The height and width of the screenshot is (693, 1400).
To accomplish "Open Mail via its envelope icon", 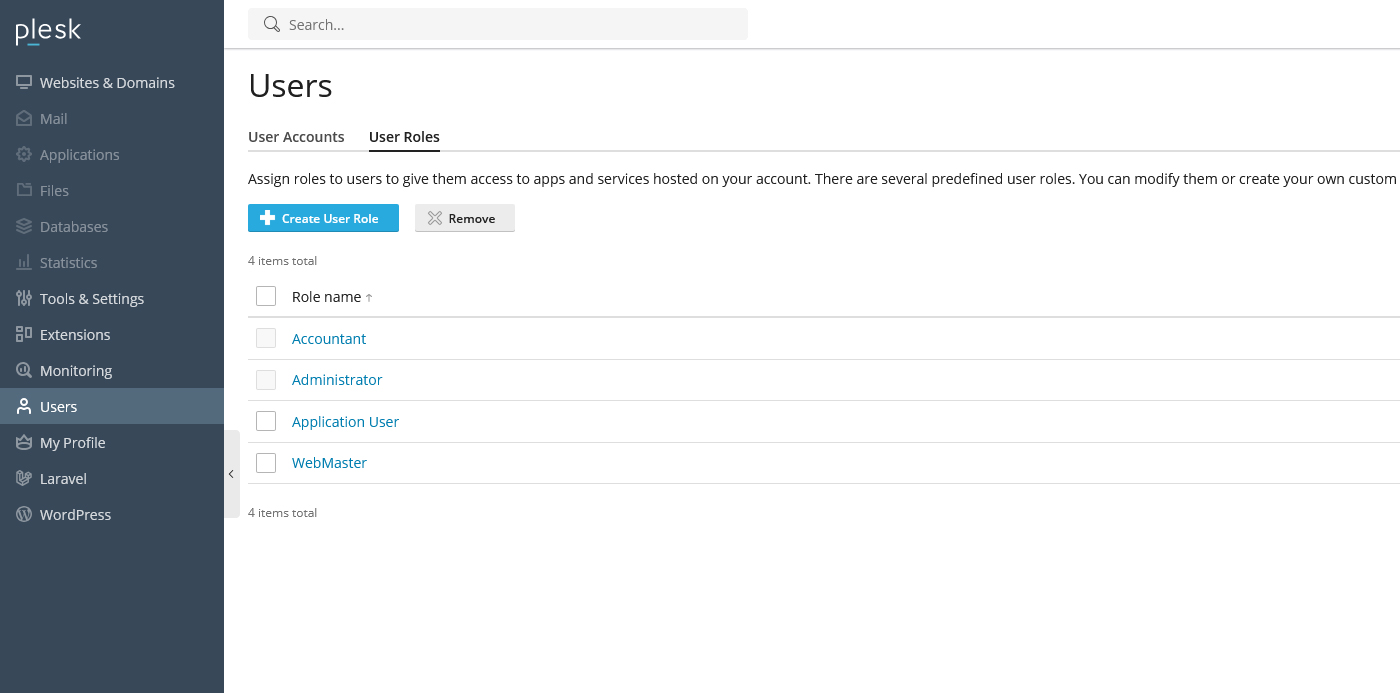I will 24,119.
